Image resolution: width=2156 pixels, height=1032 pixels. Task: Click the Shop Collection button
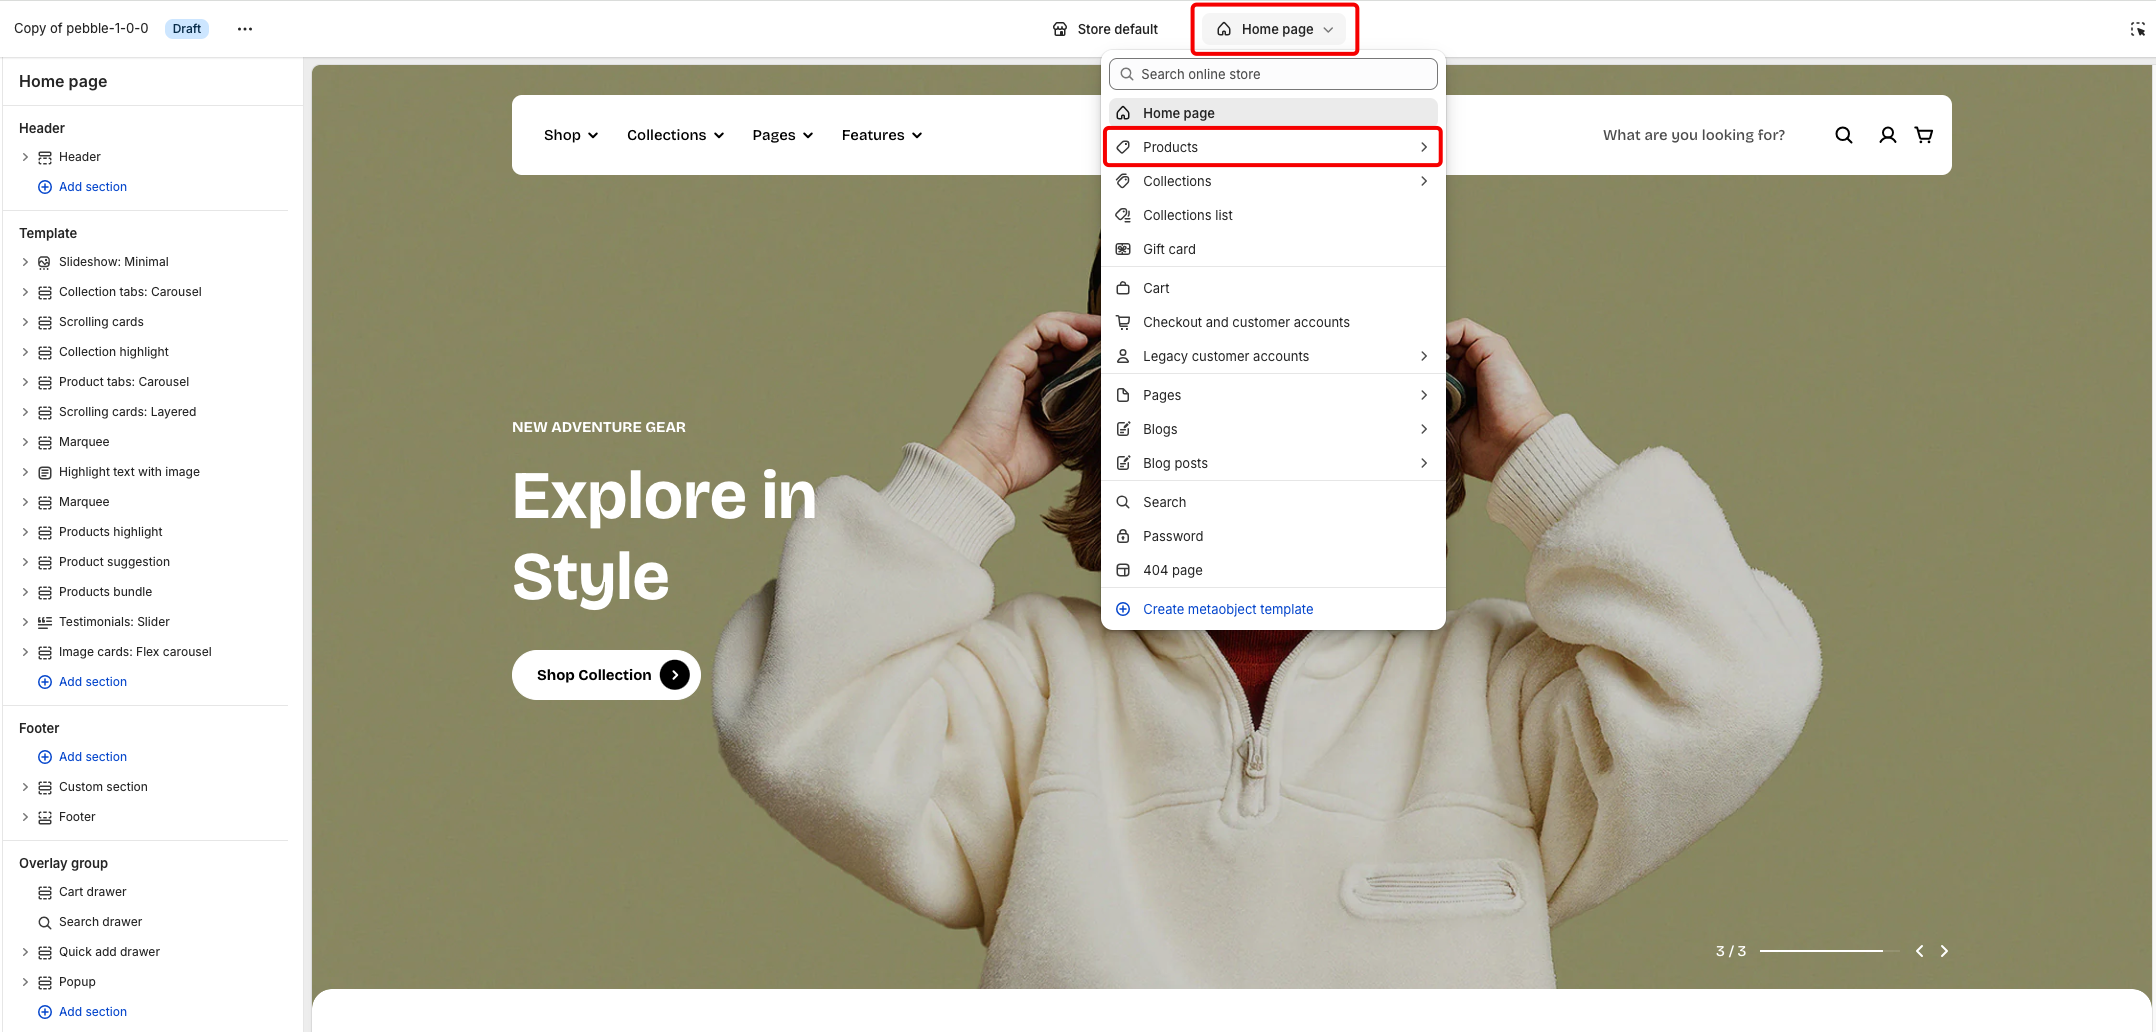606,675
